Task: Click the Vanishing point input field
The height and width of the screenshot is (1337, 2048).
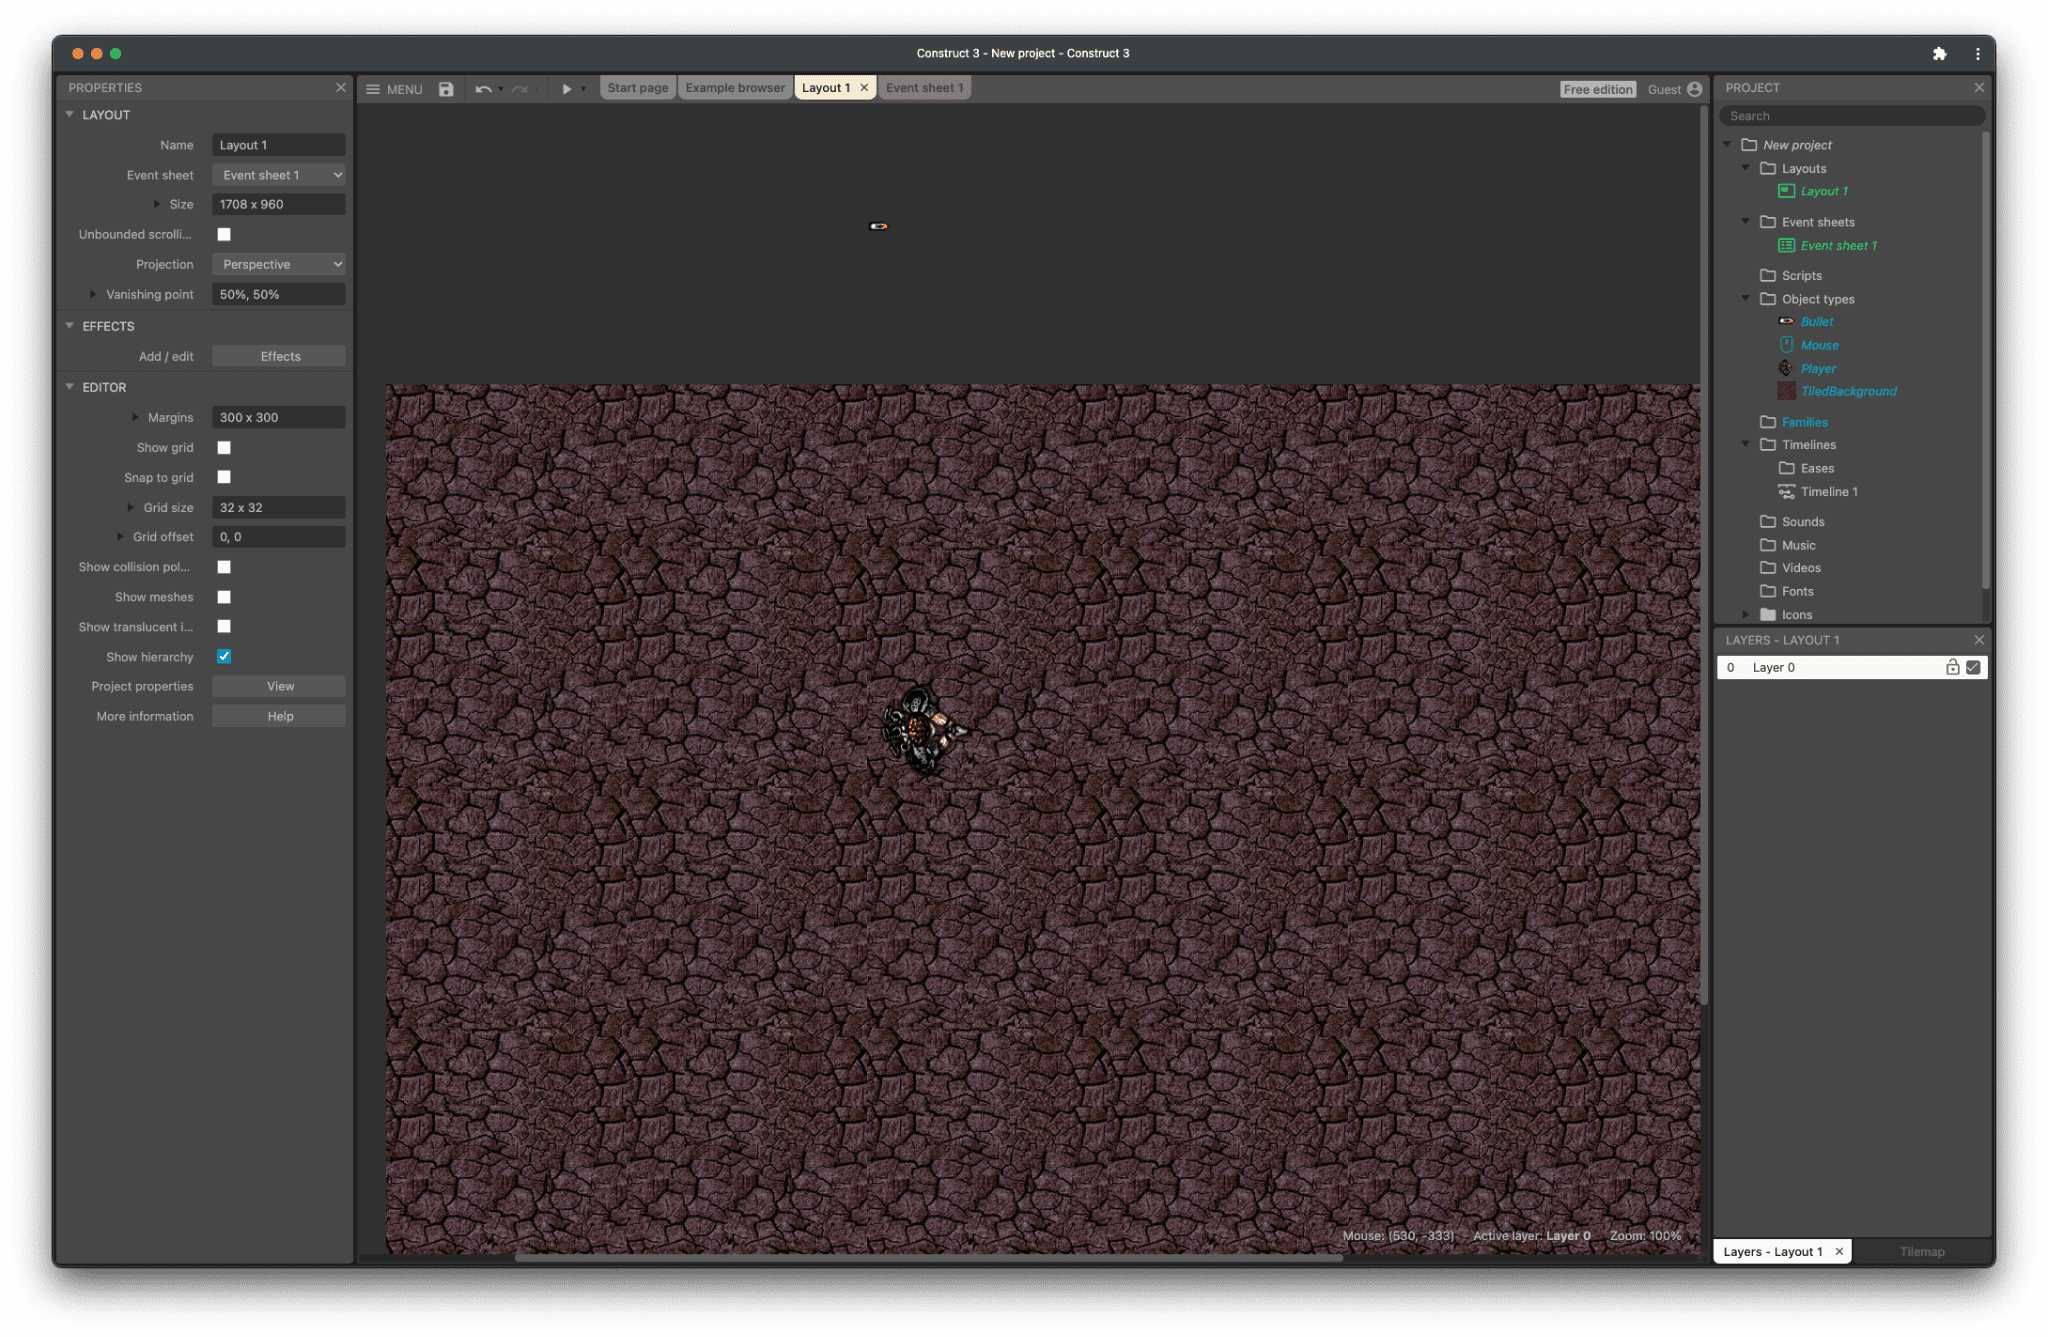Action: click(276, 294)
